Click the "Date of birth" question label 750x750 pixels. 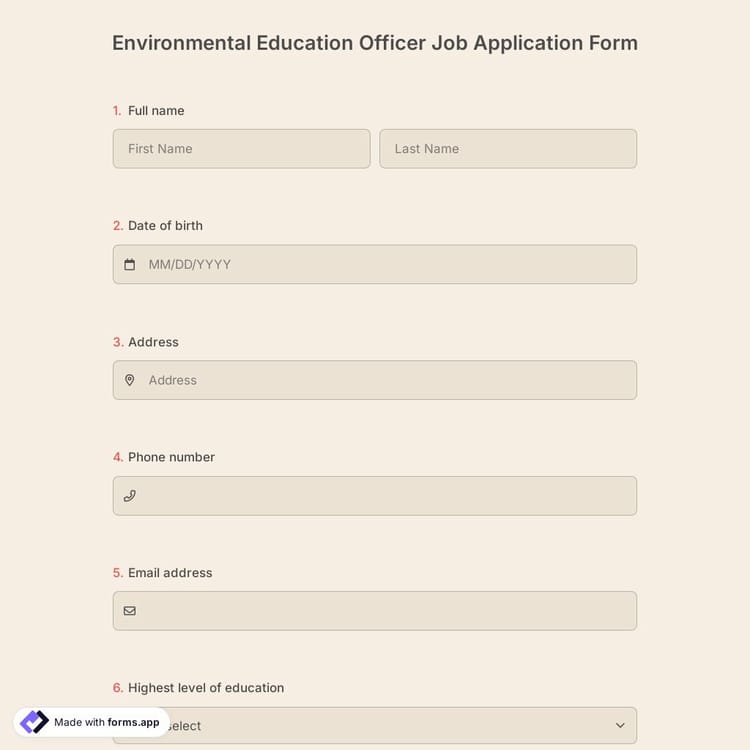coord(165,226)
